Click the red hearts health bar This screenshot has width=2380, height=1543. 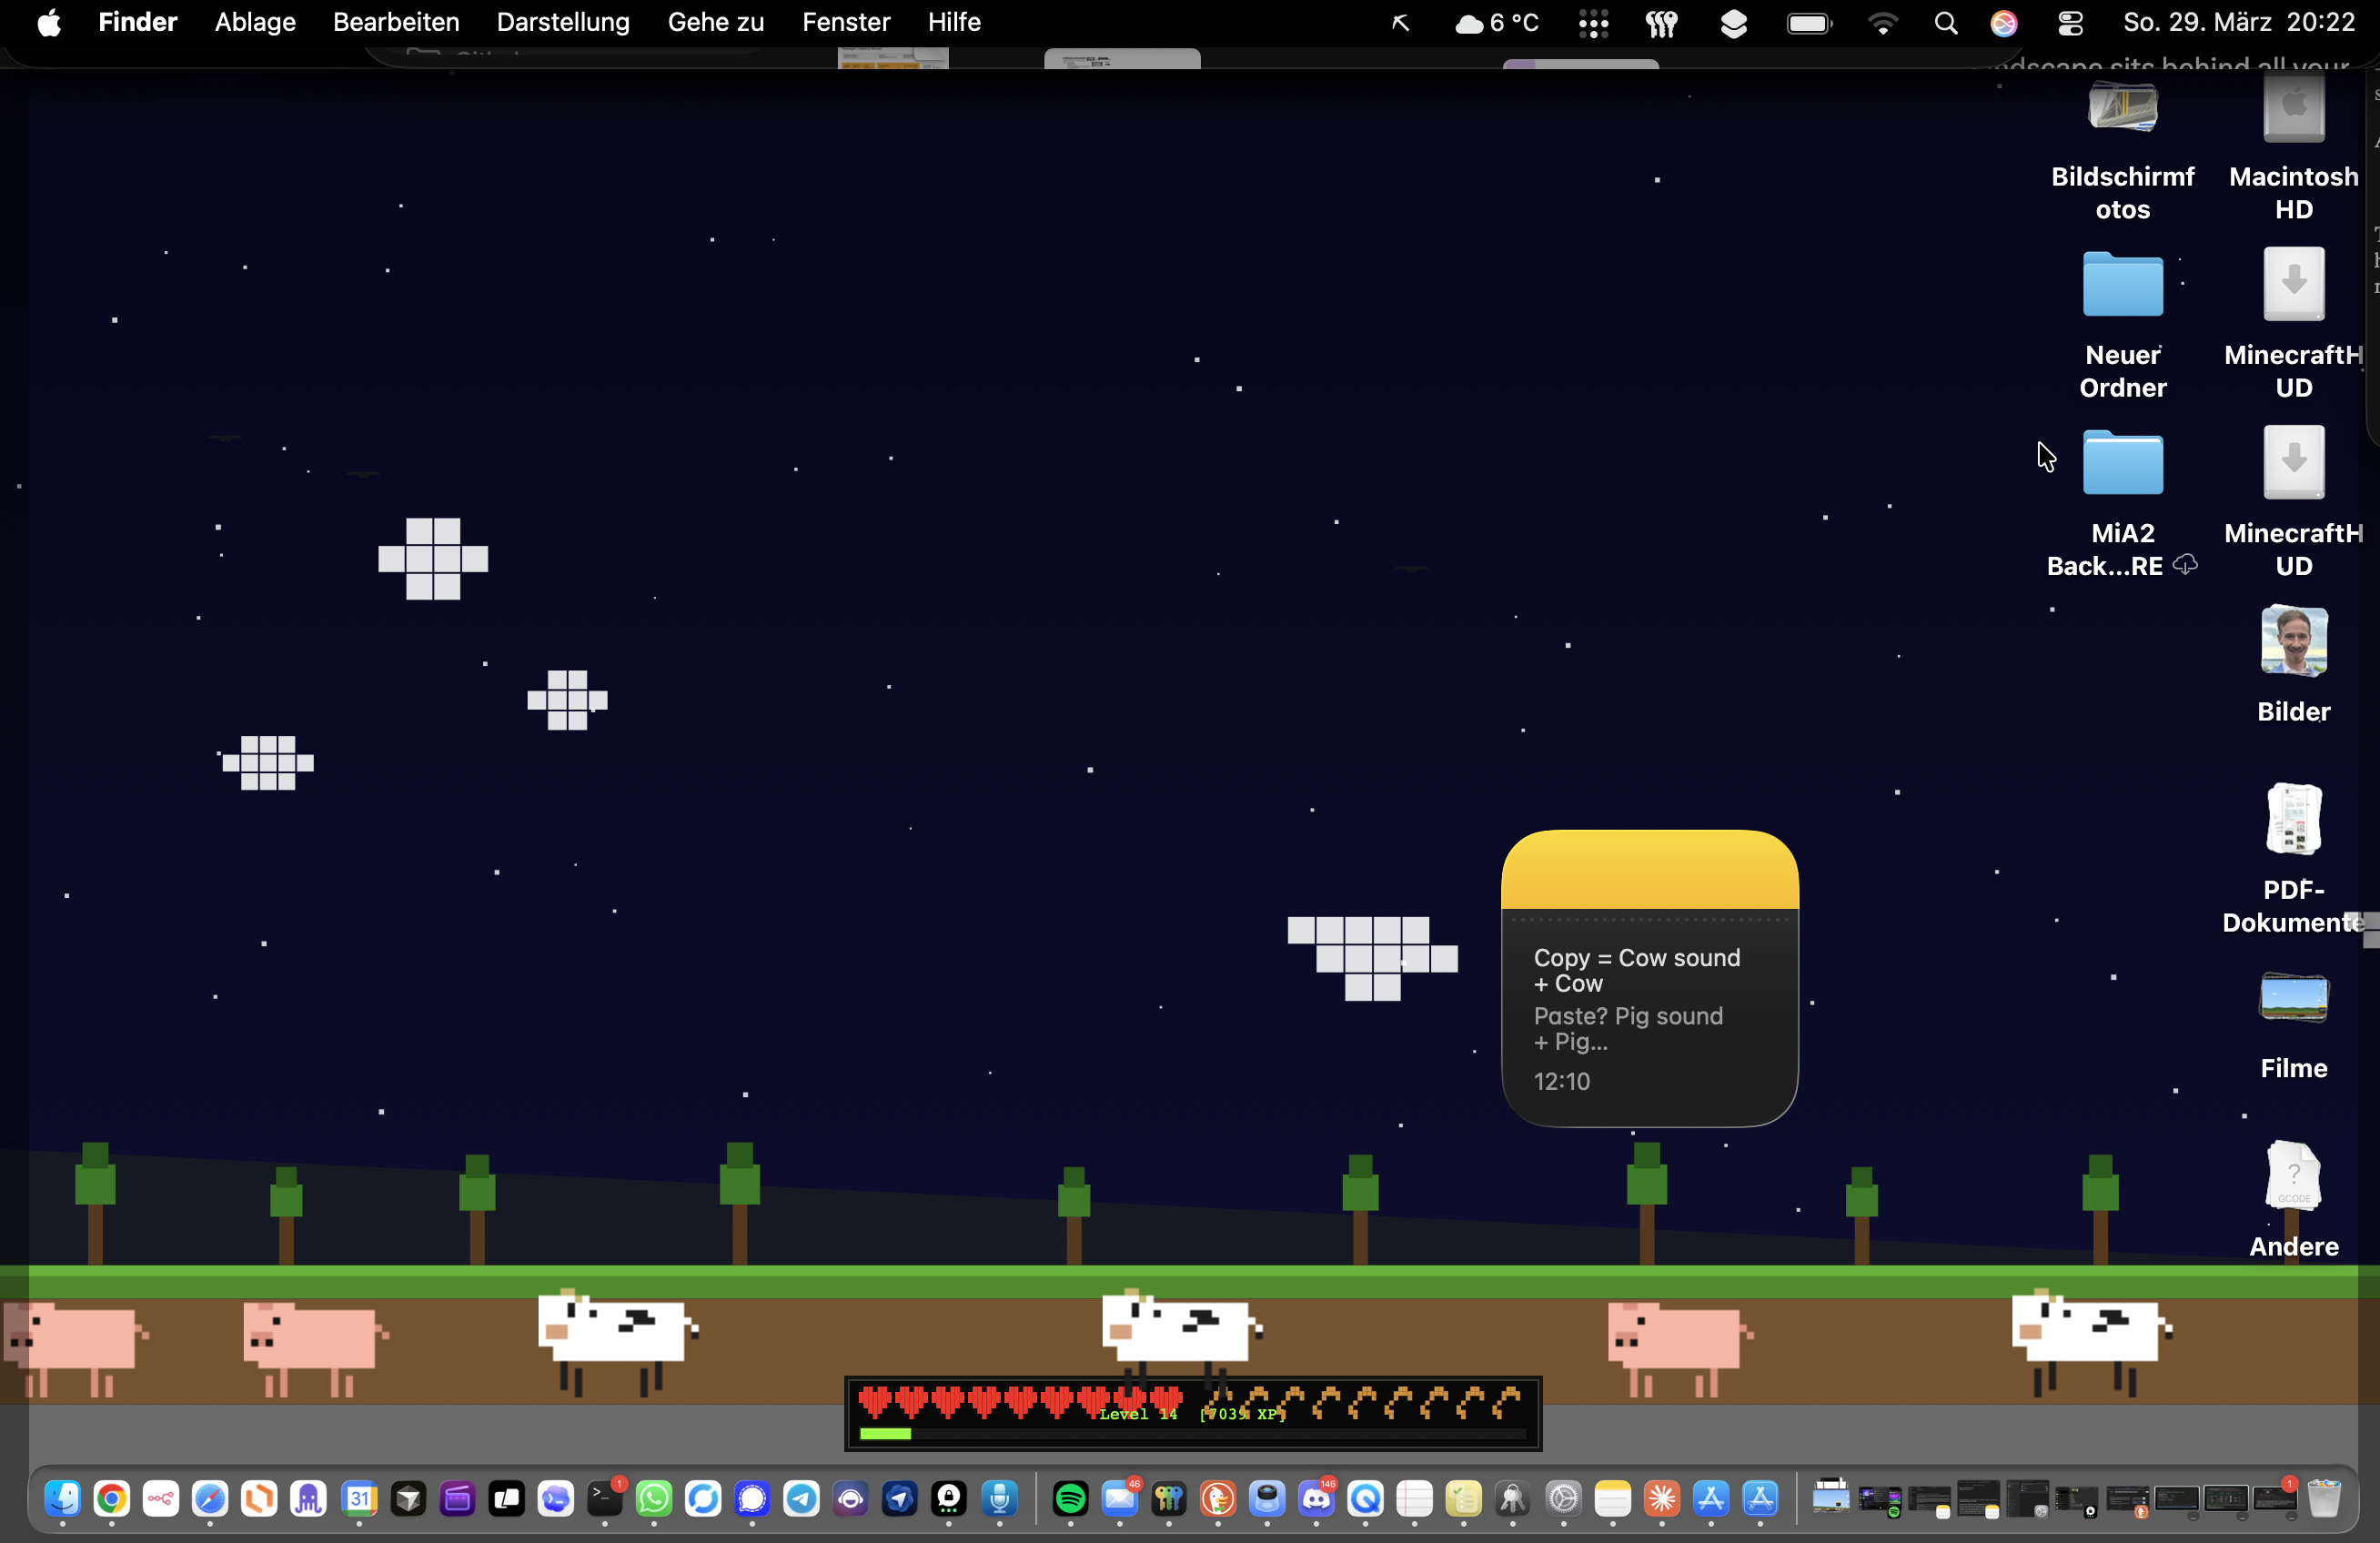point(1021,1402)
